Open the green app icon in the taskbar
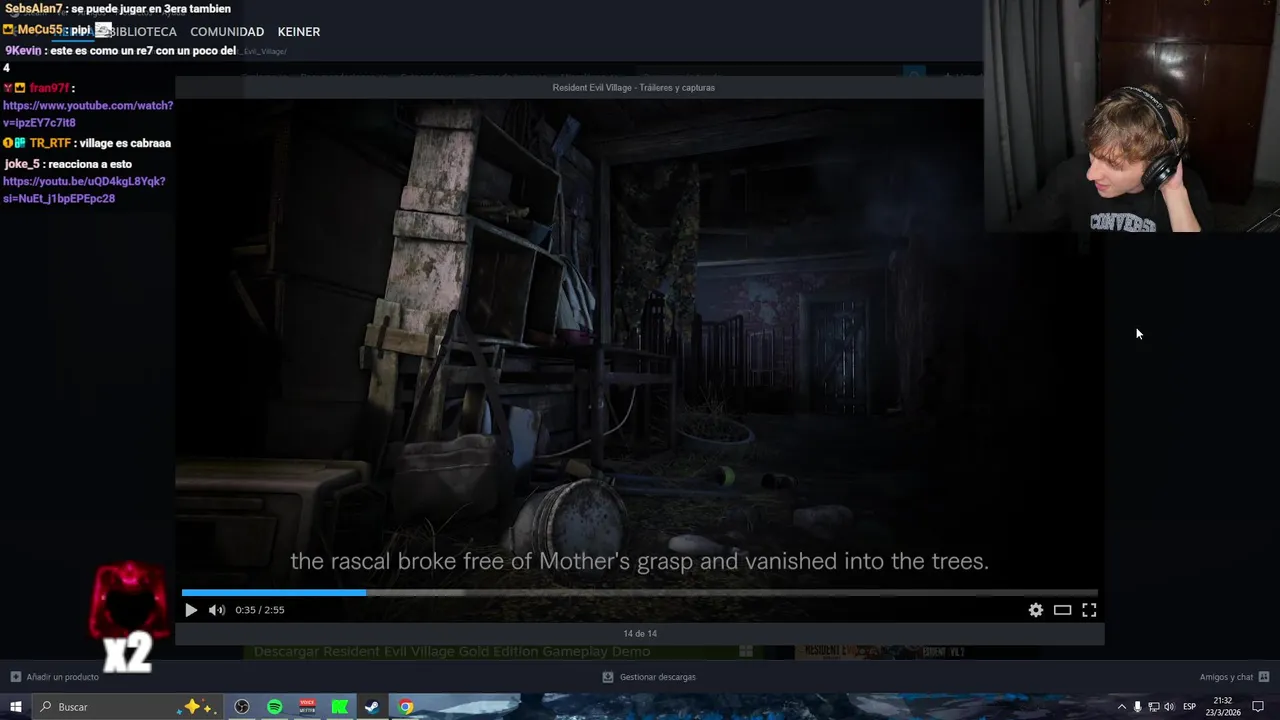The width and height of the screenshot is (1280, 720). tap(340, 707)
